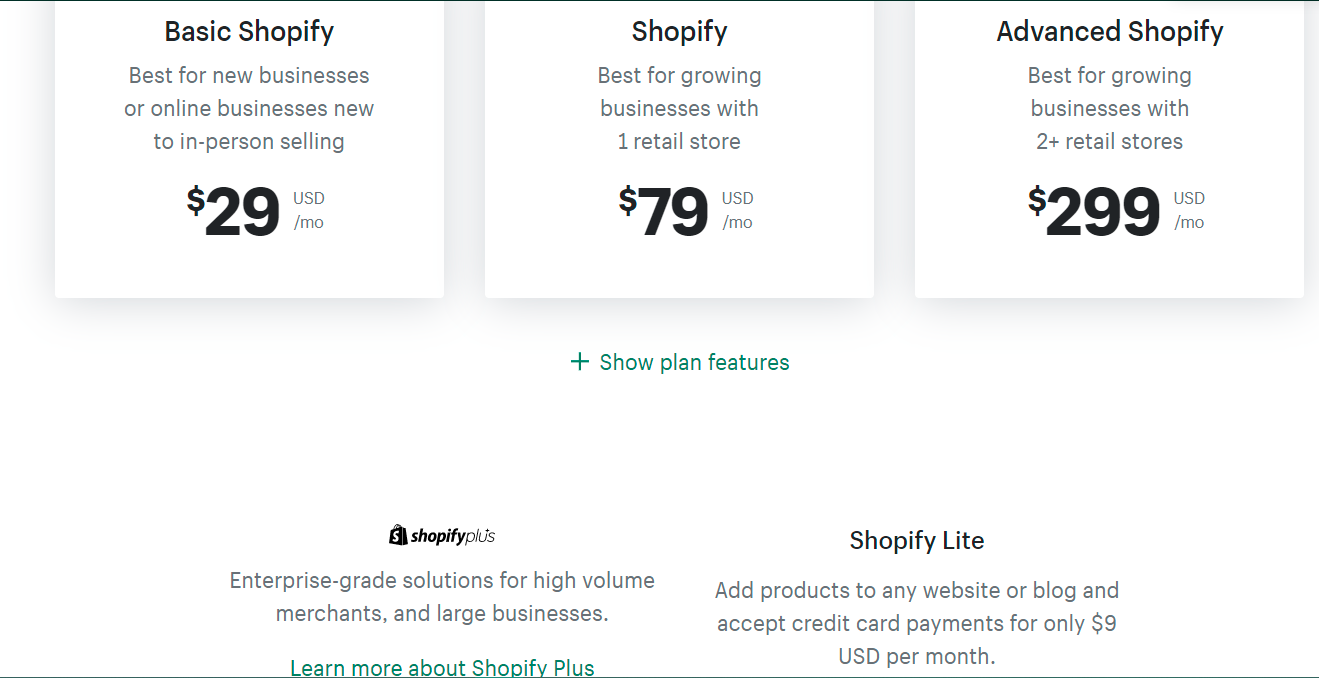Click USD /mo label on middle Shopify card
The height and width of the screenshot is (678, 1319).
738,210
